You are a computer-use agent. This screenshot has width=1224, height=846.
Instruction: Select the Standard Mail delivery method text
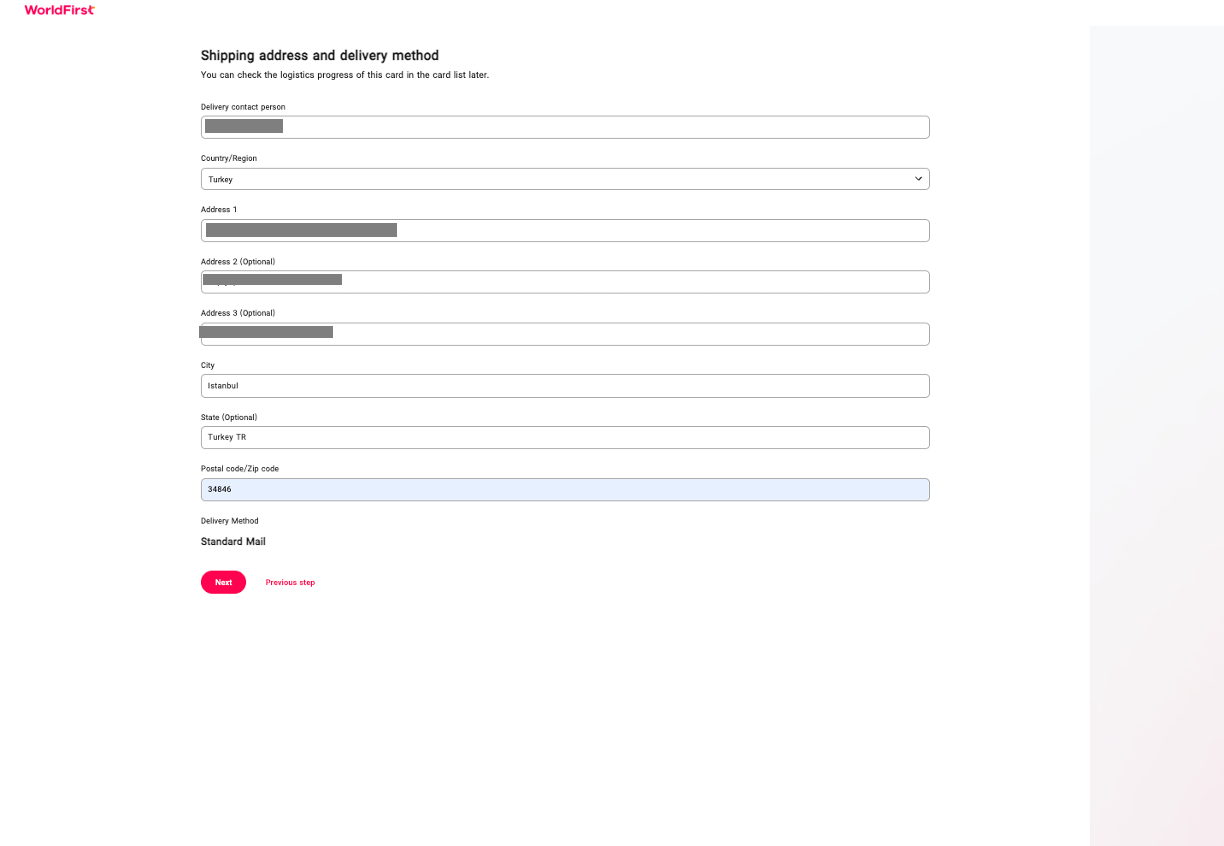click(233, 542)
